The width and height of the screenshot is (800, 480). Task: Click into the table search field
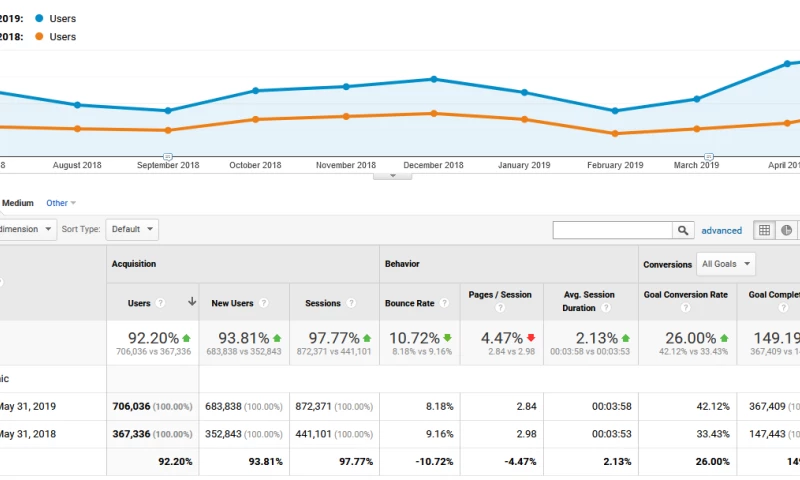(x=612, y=230)
